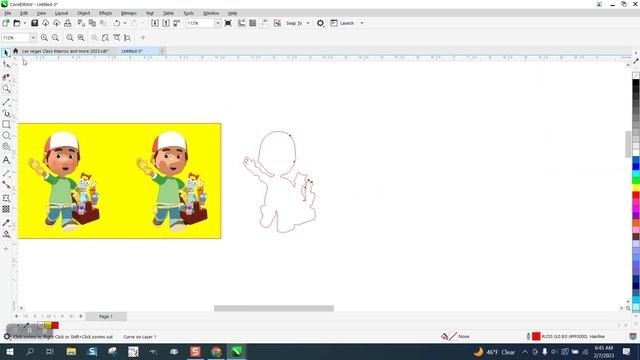Screen dimensions: 640x360
Task: Select the Drop Shadow effects tool
Action: [6, 198]
